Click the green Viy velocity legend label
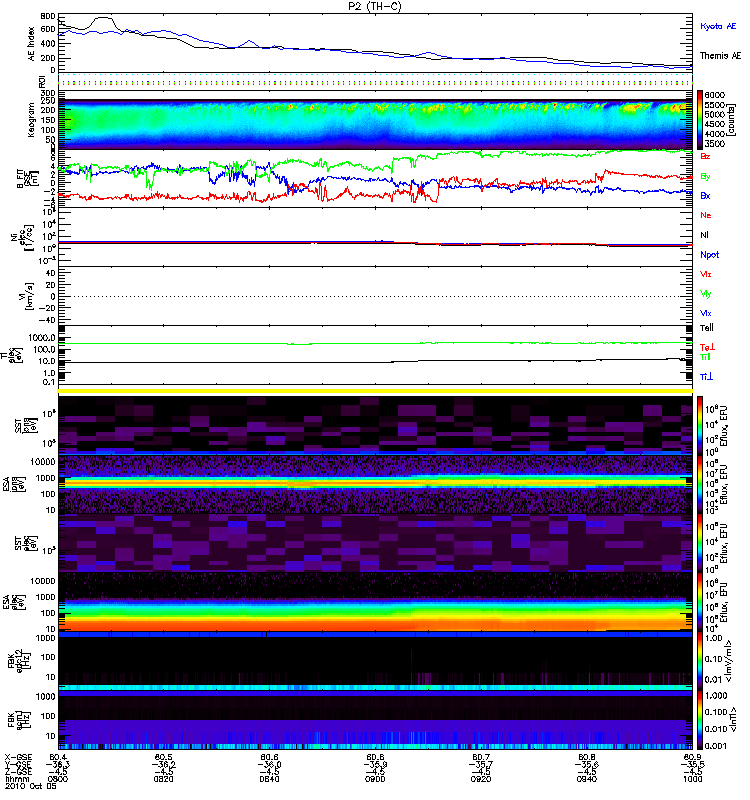750x800 pixels. [705, 294]
